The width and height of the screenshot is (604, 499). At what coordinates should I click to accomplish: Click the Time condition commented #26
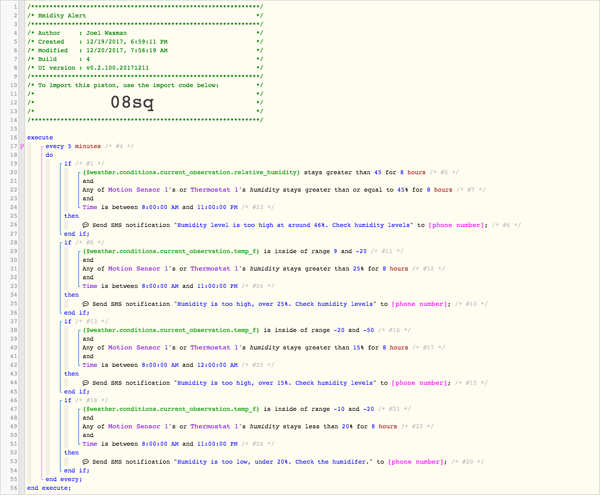point(160,444)
